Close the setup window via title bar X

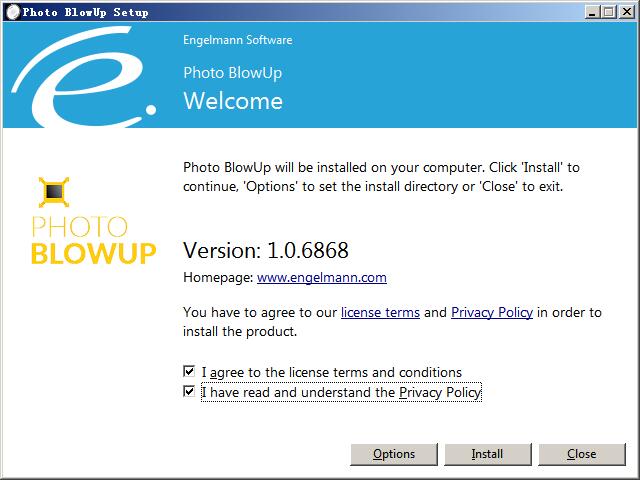pyautogui.click(x=626, y=12)
